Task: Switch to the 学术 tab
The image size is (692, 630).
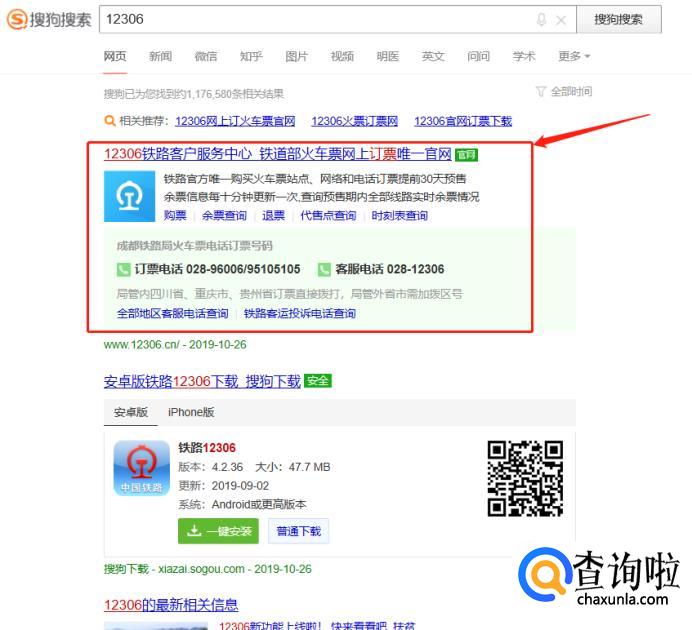Action: 524,56
